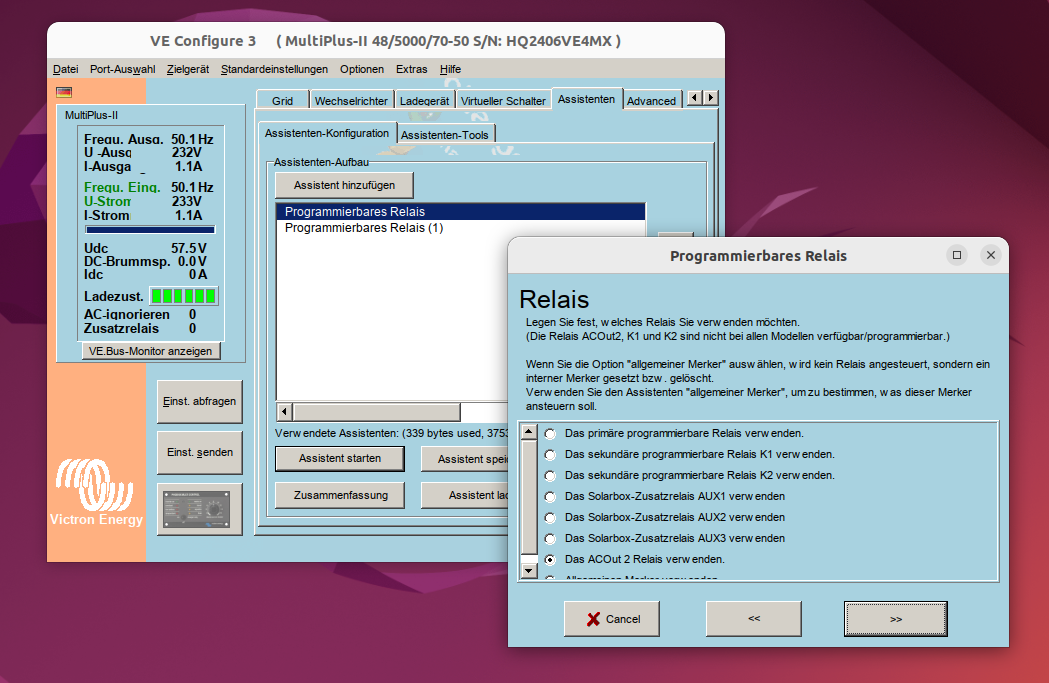Open the Assistenten-Konfiguration sub-tab

tap(326, 133)
